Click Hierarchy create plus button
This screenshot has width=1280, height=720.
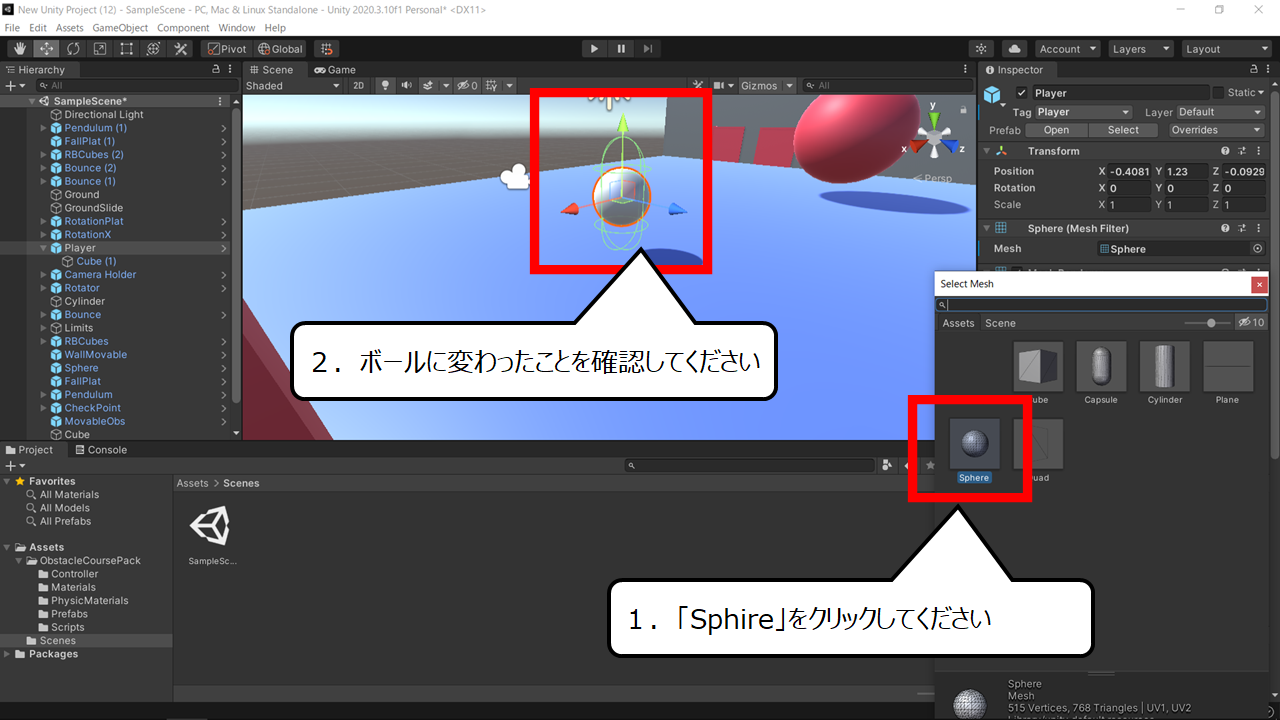tap(13, 86)
